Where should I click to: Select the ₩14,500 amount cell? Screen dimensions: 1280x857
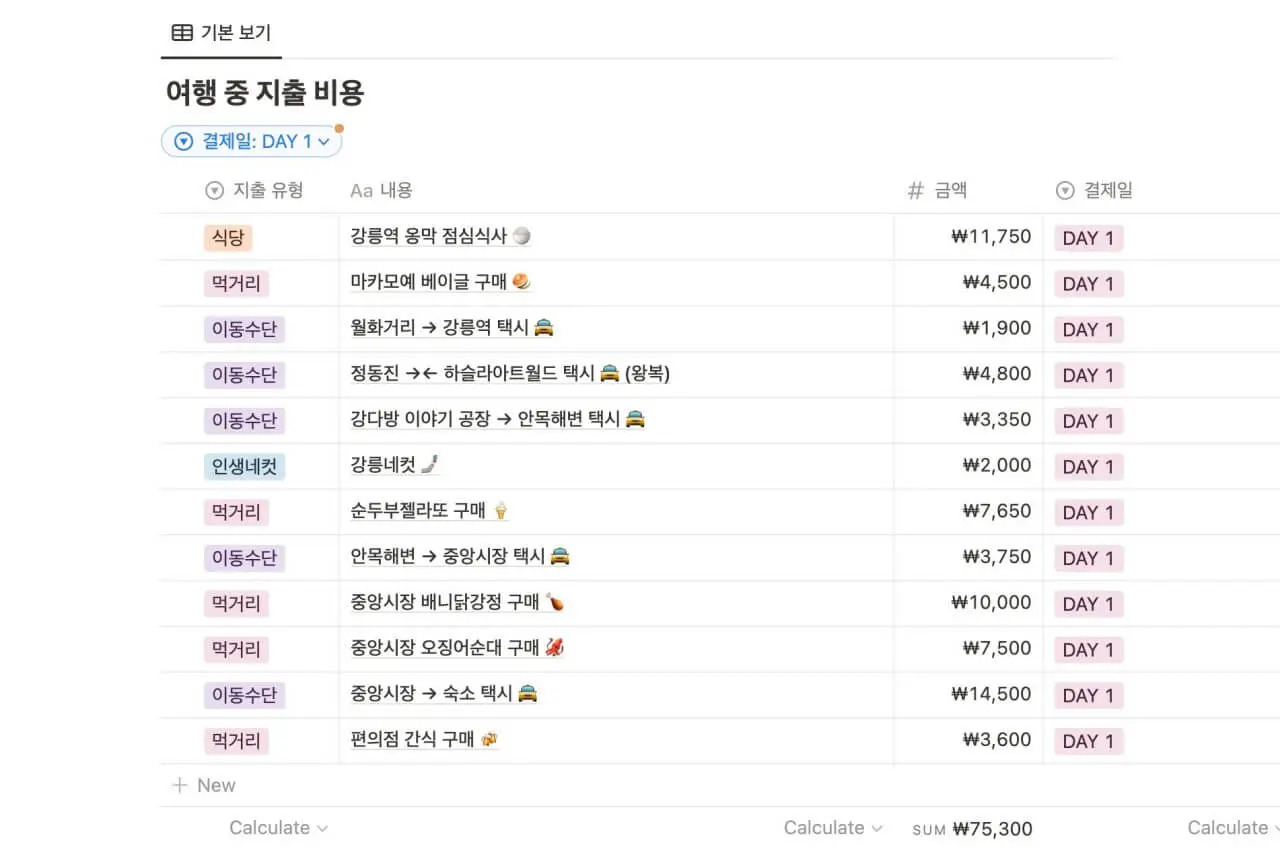(968, 694)
